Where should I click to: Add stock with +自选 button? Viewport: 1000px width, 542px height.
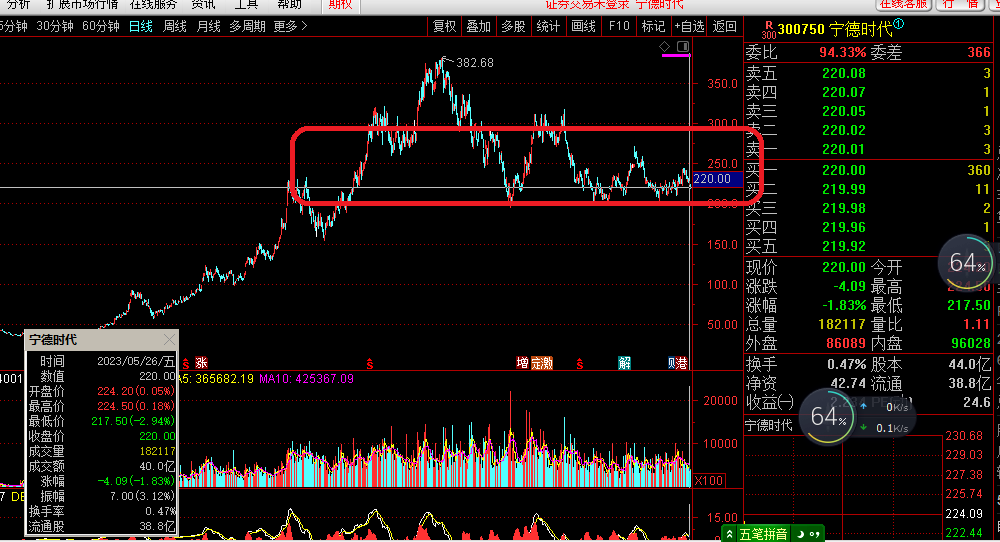689,26
